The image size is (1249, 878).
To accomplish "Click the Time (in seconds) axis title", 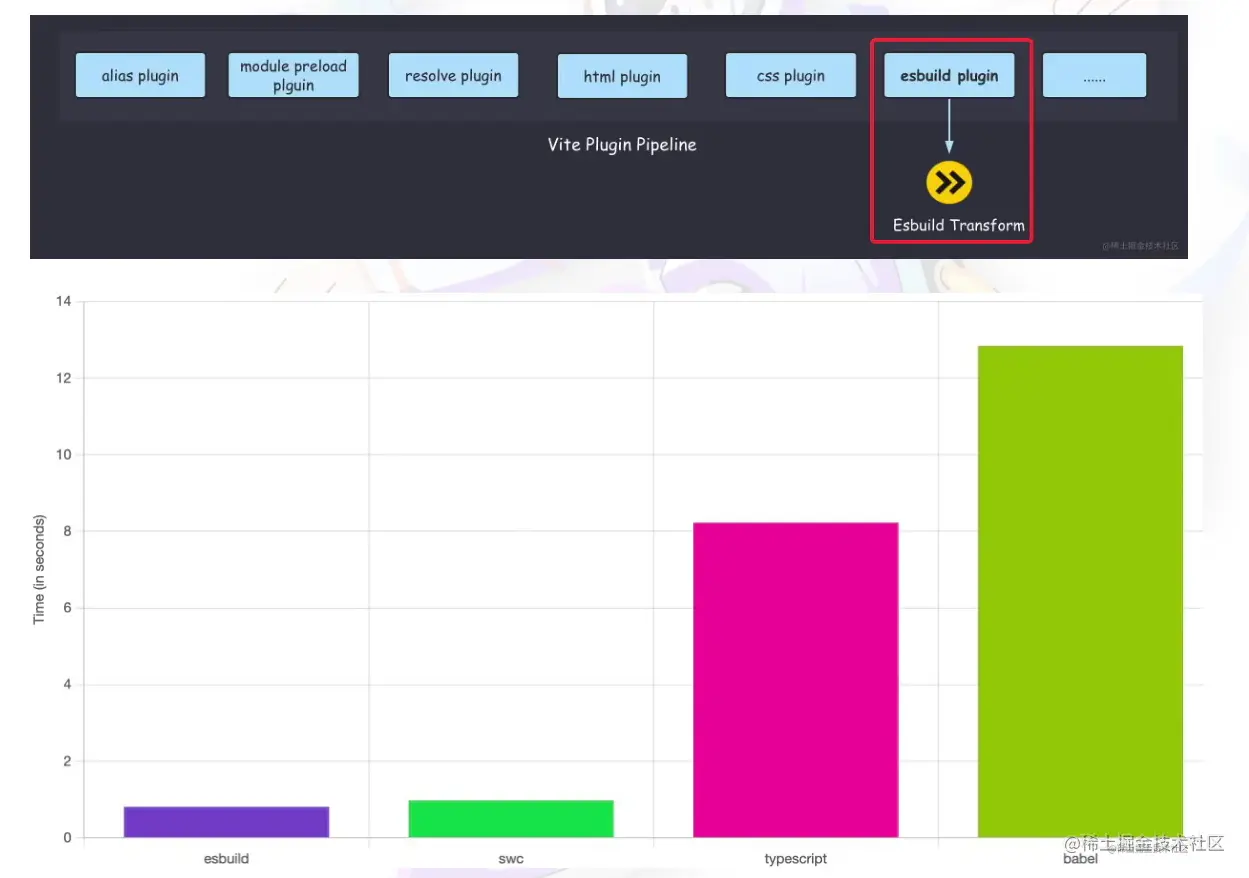I will coord(40,570).
